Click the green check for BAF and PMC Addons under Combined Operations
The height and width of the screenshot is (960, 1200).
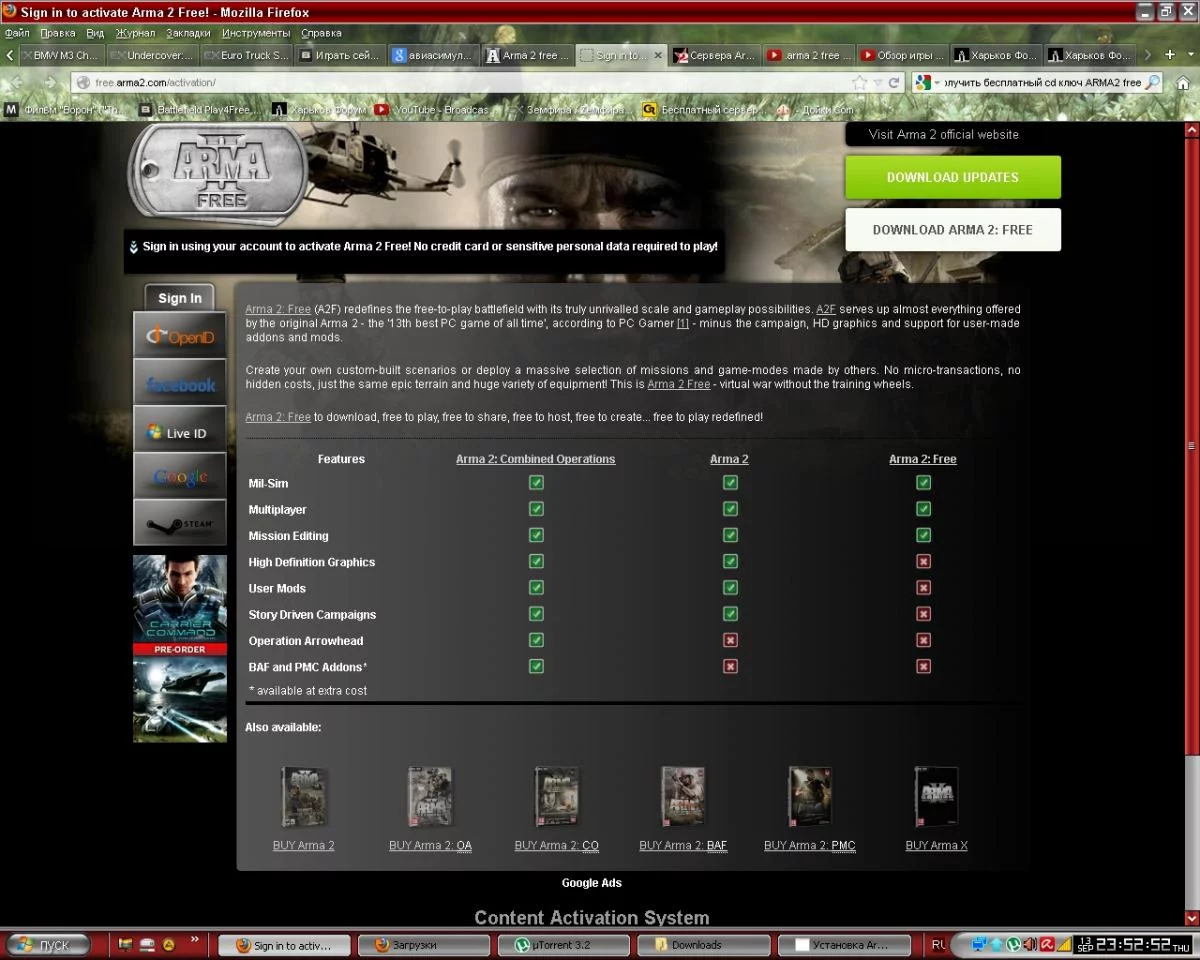tap(536, 666)
